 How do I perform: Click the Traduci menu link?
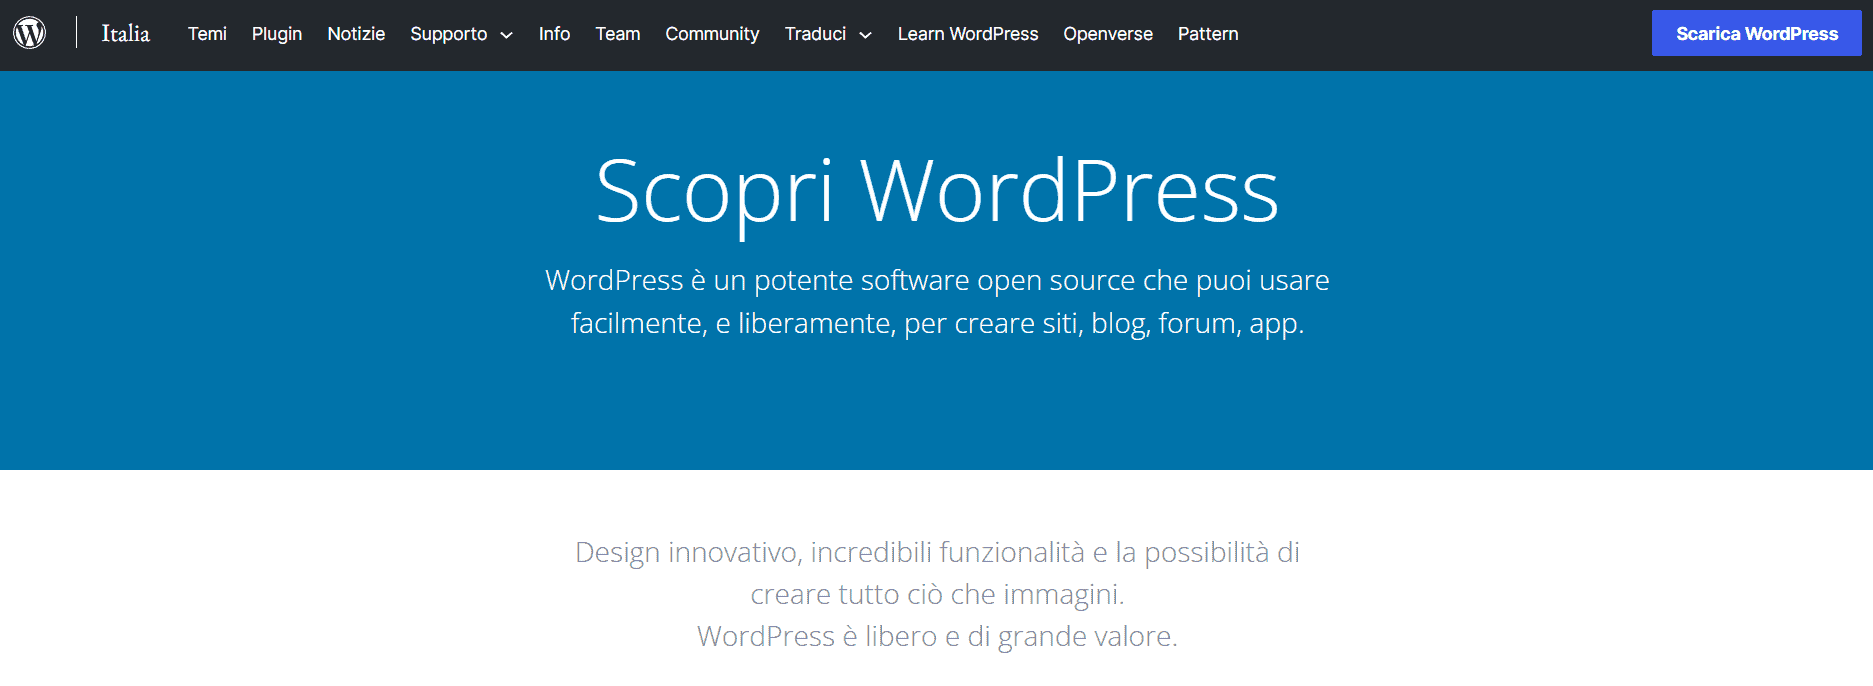coord(815,34)
